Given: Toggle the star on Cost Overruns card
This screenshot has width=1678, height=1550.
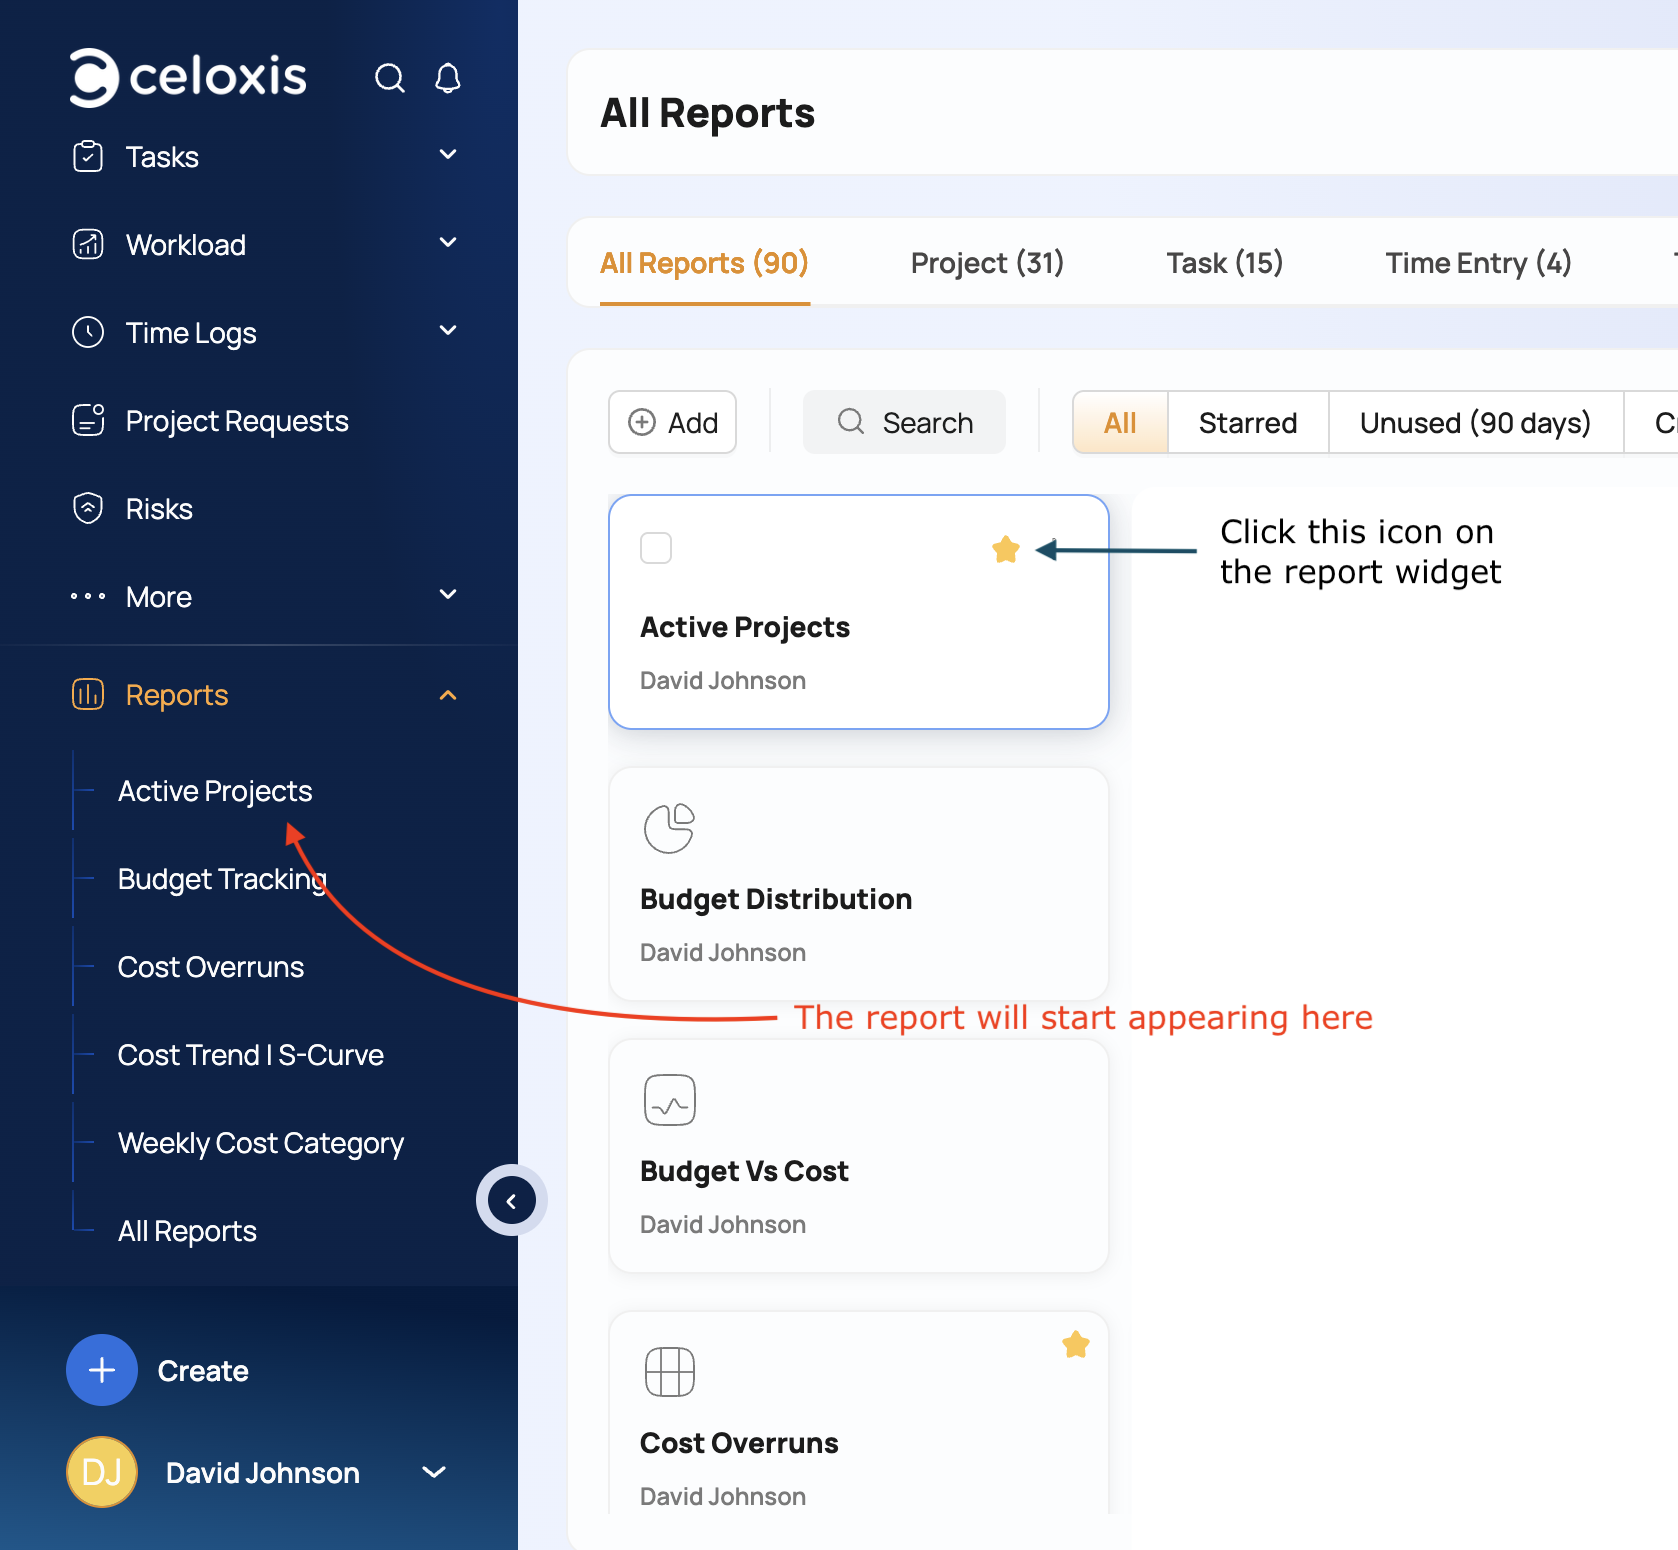Looking at the screenshot, I should pyautogui.click(x=1075, y=1345).
